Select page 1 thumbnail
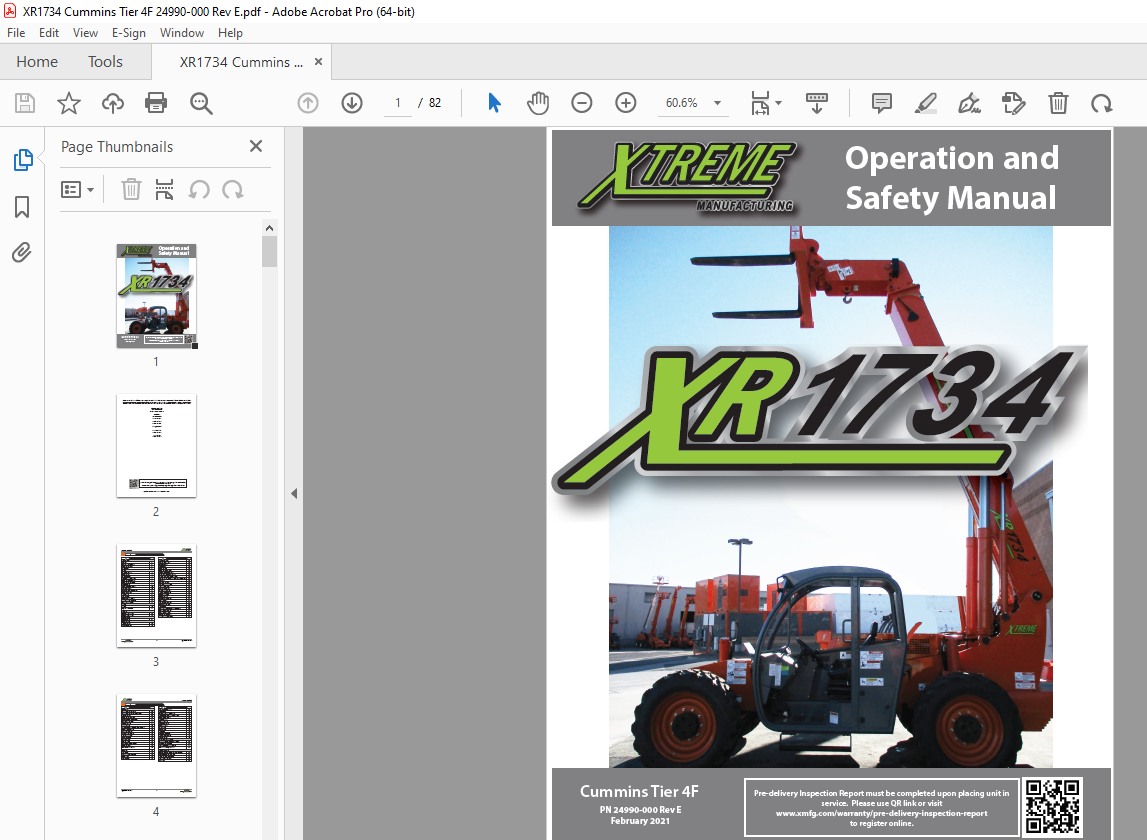The image size is (1147, 840). coord(157,296)
